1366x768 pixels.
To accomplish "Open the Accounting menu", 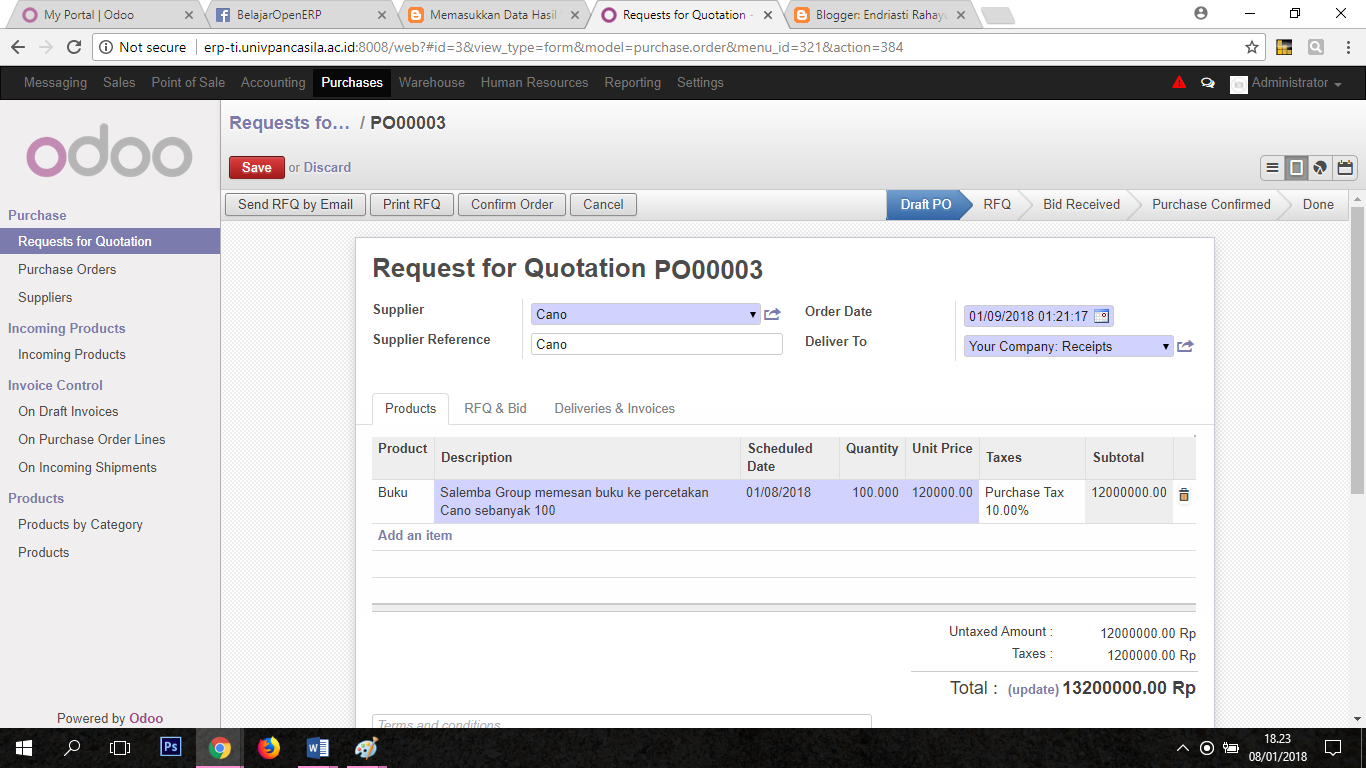I will 273,83.
